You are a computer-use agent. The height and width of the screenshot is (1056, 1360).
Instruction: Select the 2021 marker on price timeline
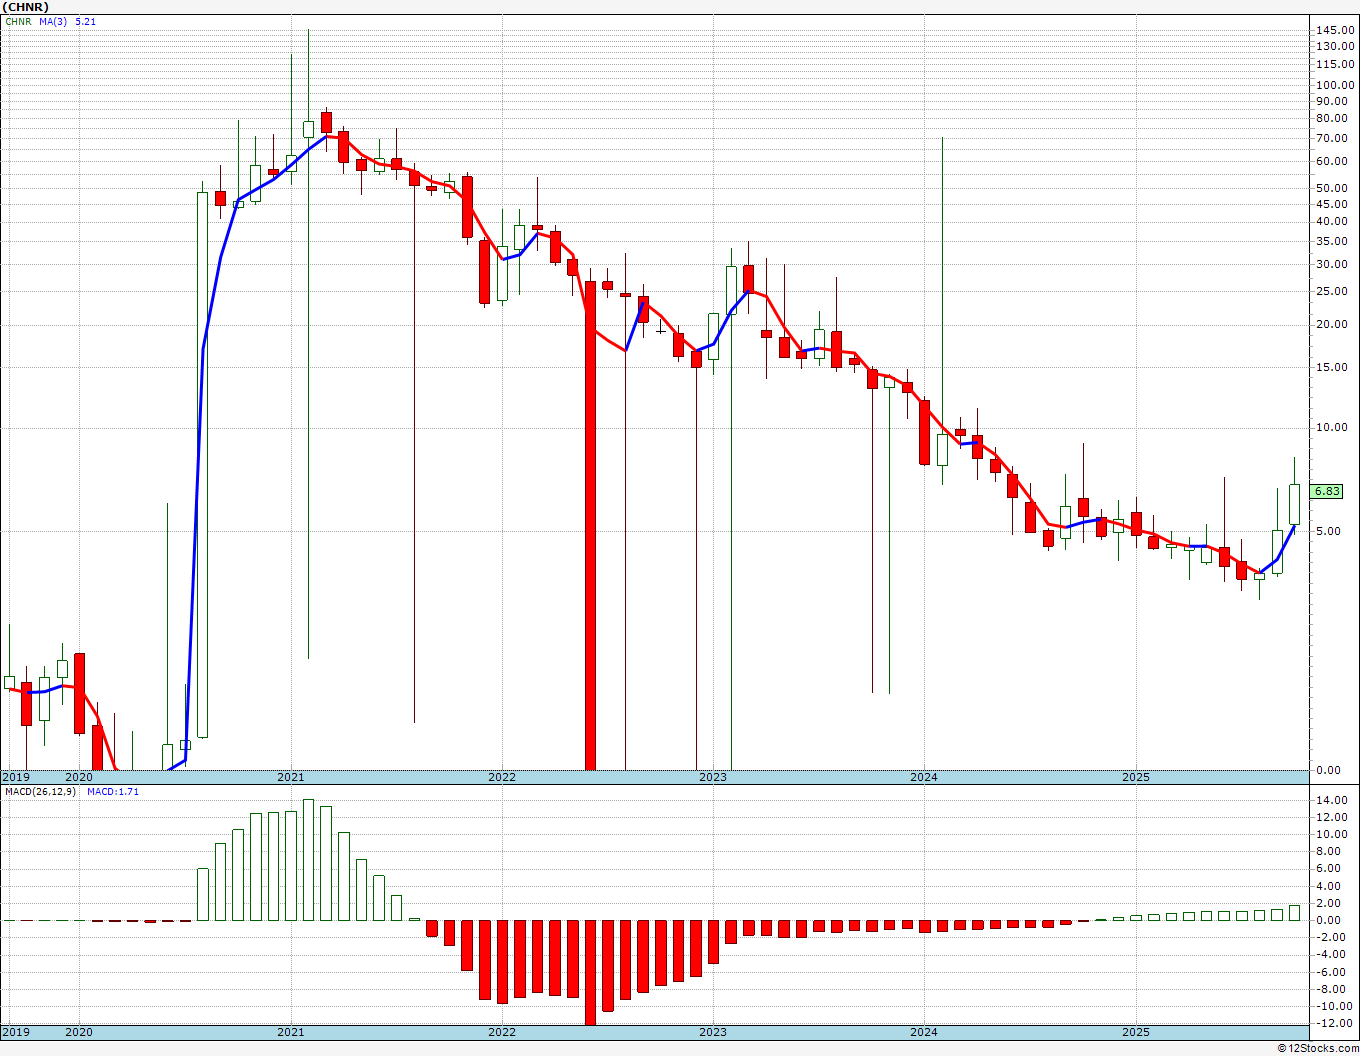[290, 777]
